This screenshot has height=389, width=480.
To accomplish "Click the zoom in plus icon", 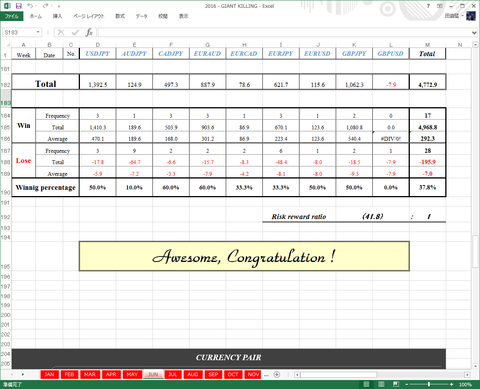I will (x=451, y=384).
